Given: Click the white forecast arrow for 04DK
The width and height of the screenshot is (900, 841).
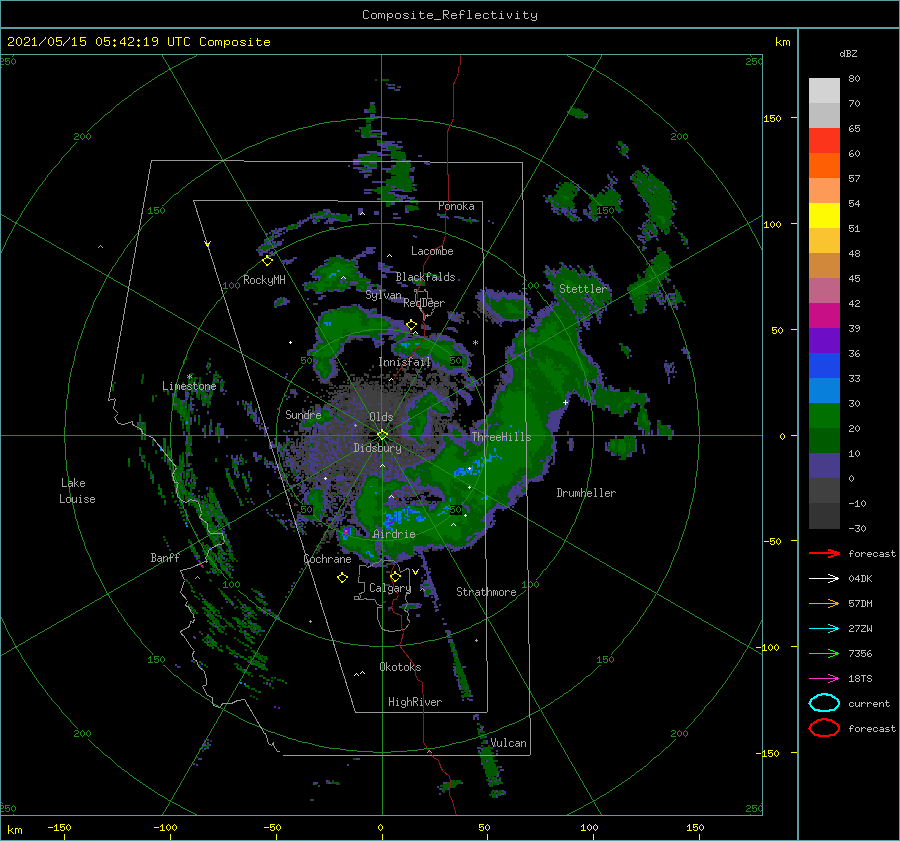Looking at the screenshot, I should [x=824, y=579].
